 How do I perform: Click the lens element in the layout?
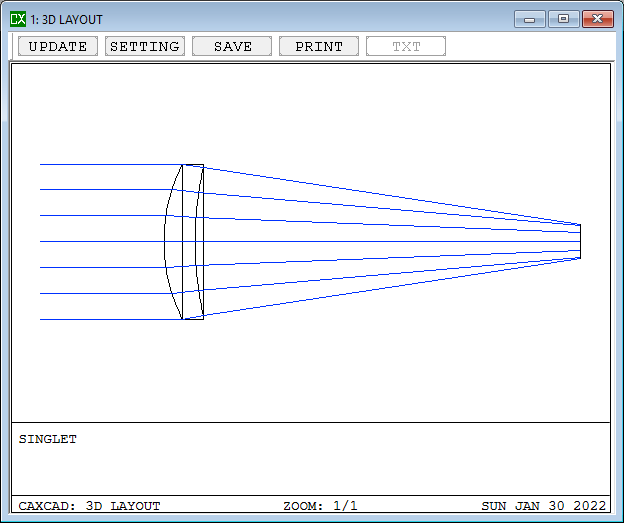pyautogui.click(x=184, y=242)
